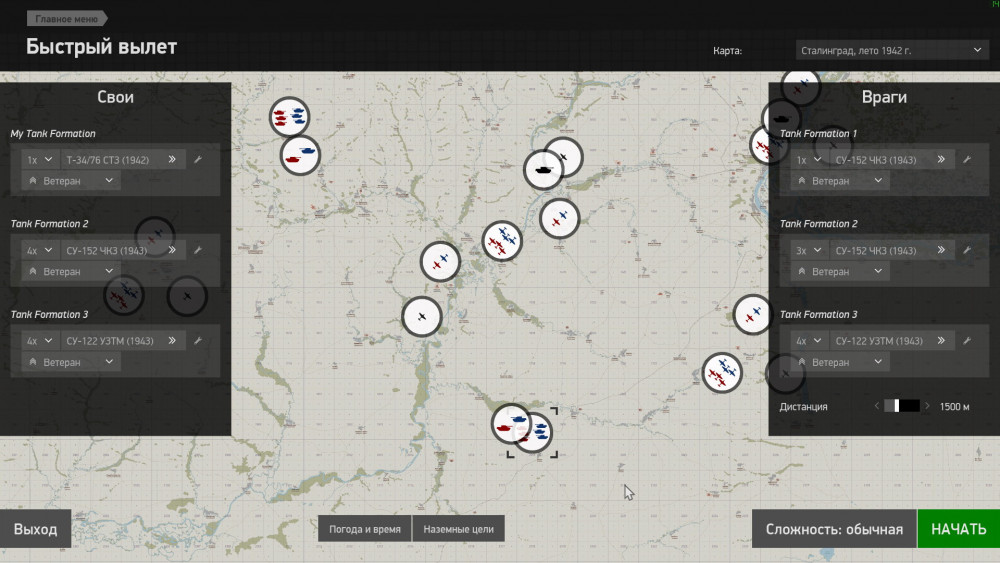
Task: Open vehicle picker arrows, Враги Tank Formation 1
Action: [941, 159]
